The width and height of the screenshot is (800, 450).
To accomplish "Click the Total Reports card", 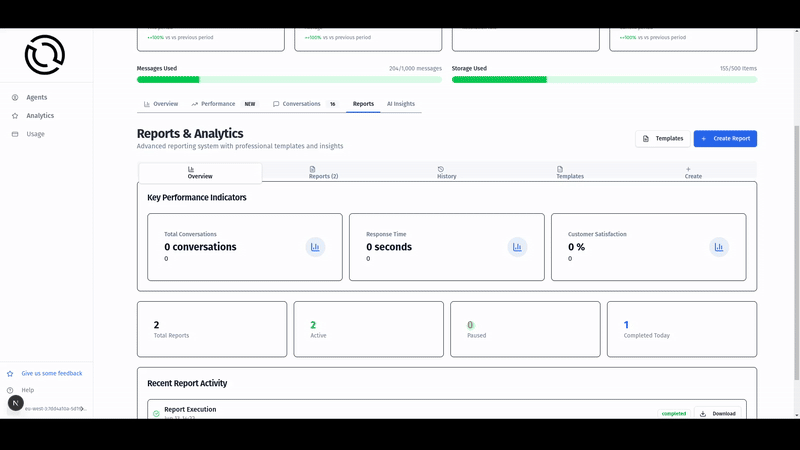I will 212,329.
